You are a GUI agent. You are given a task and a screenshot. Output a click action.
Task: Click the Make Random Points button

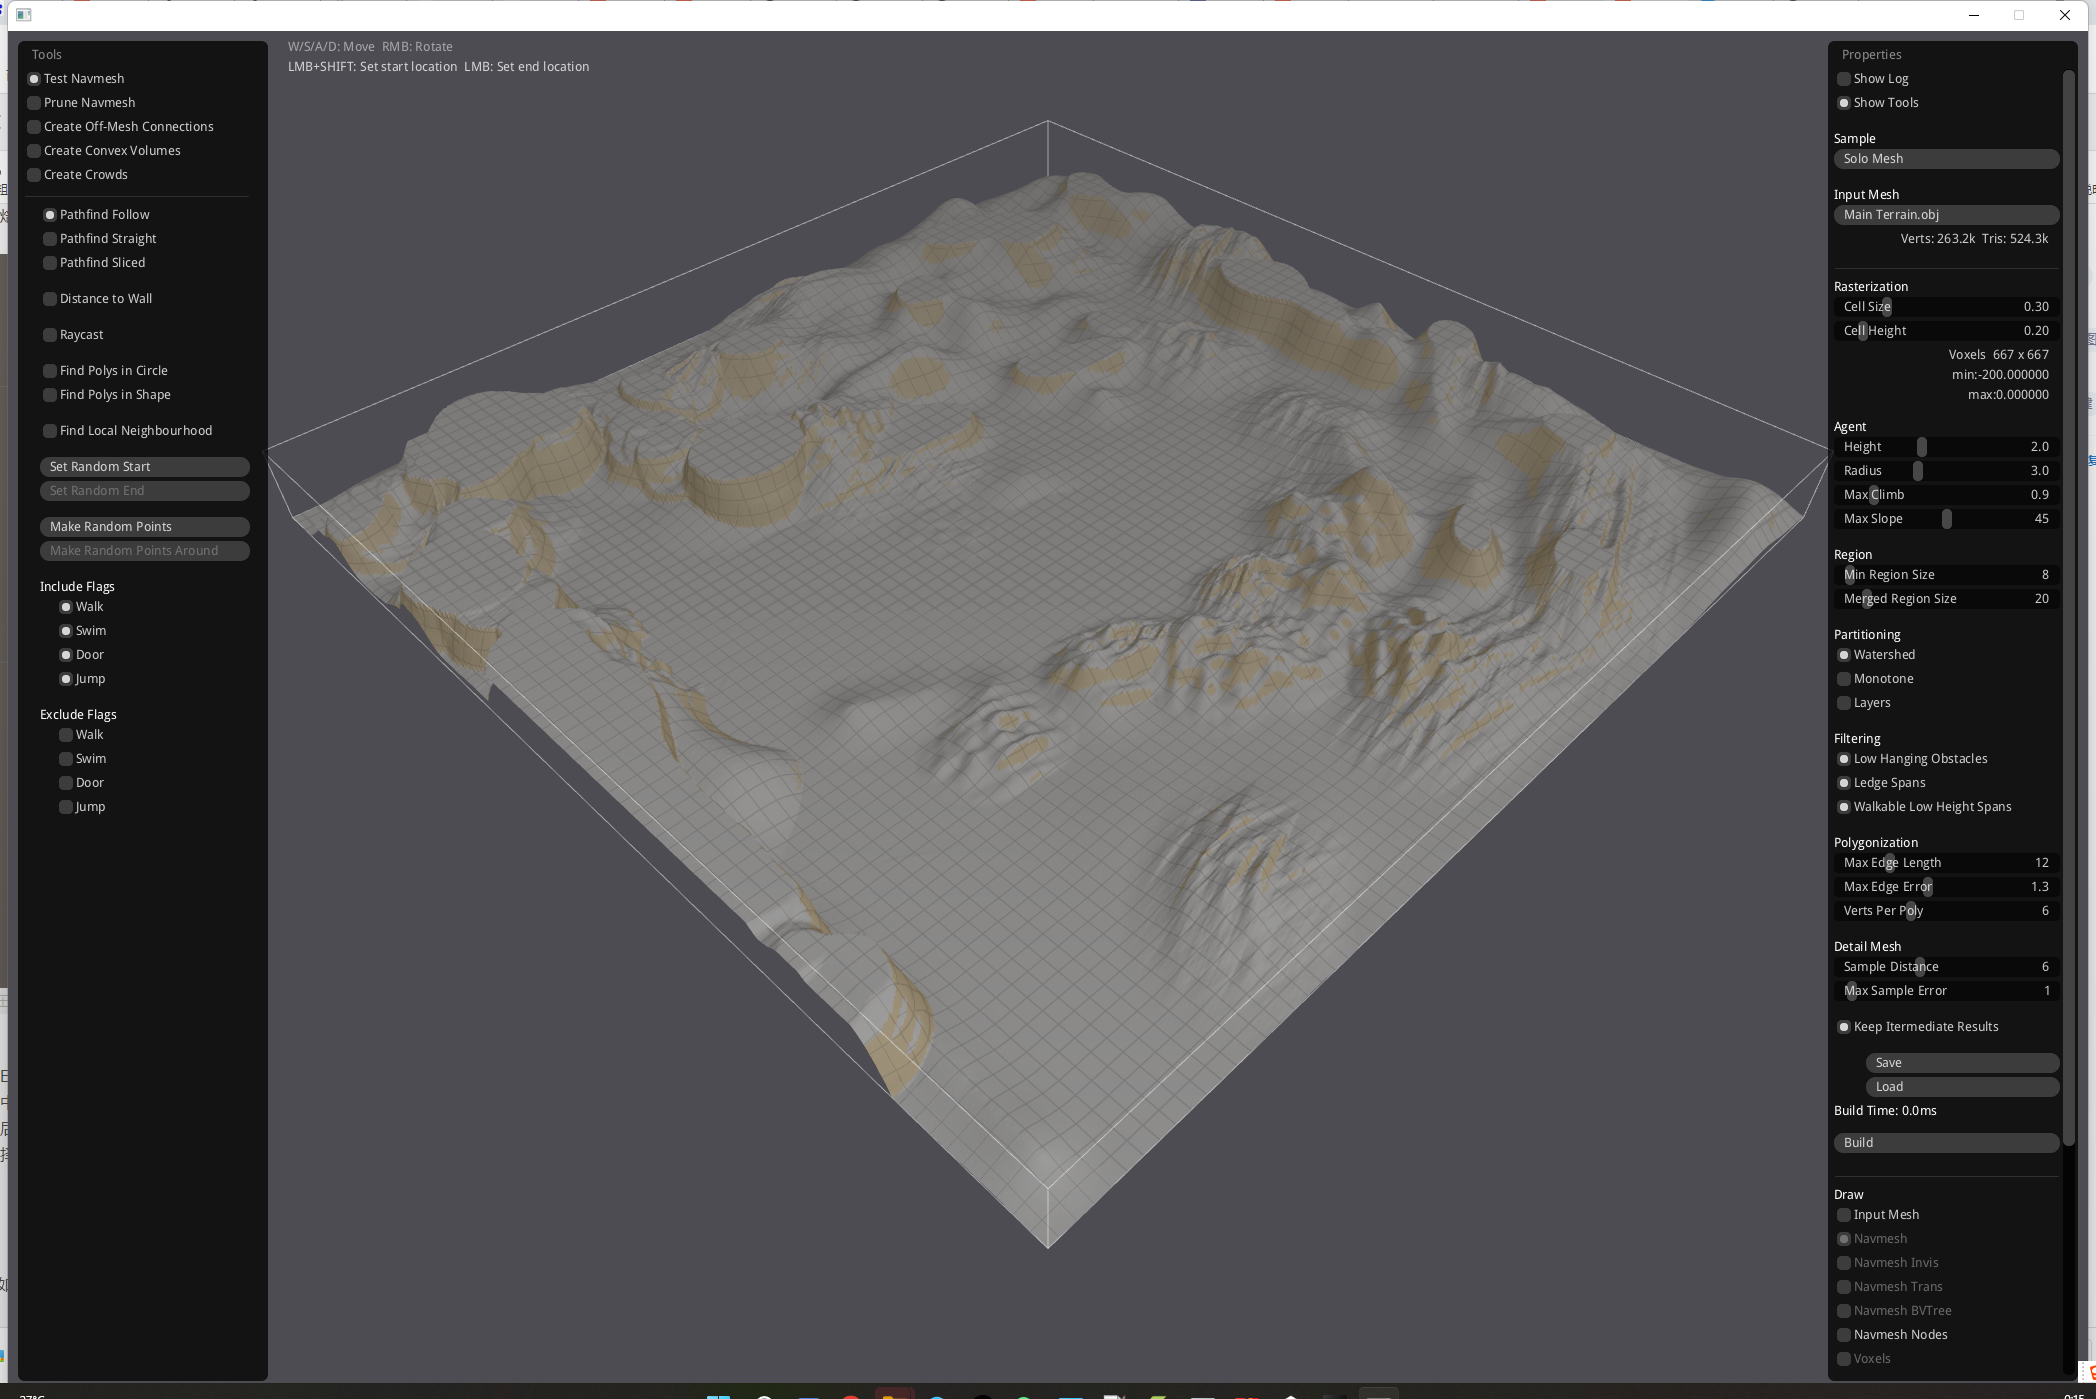coord(145,527)
